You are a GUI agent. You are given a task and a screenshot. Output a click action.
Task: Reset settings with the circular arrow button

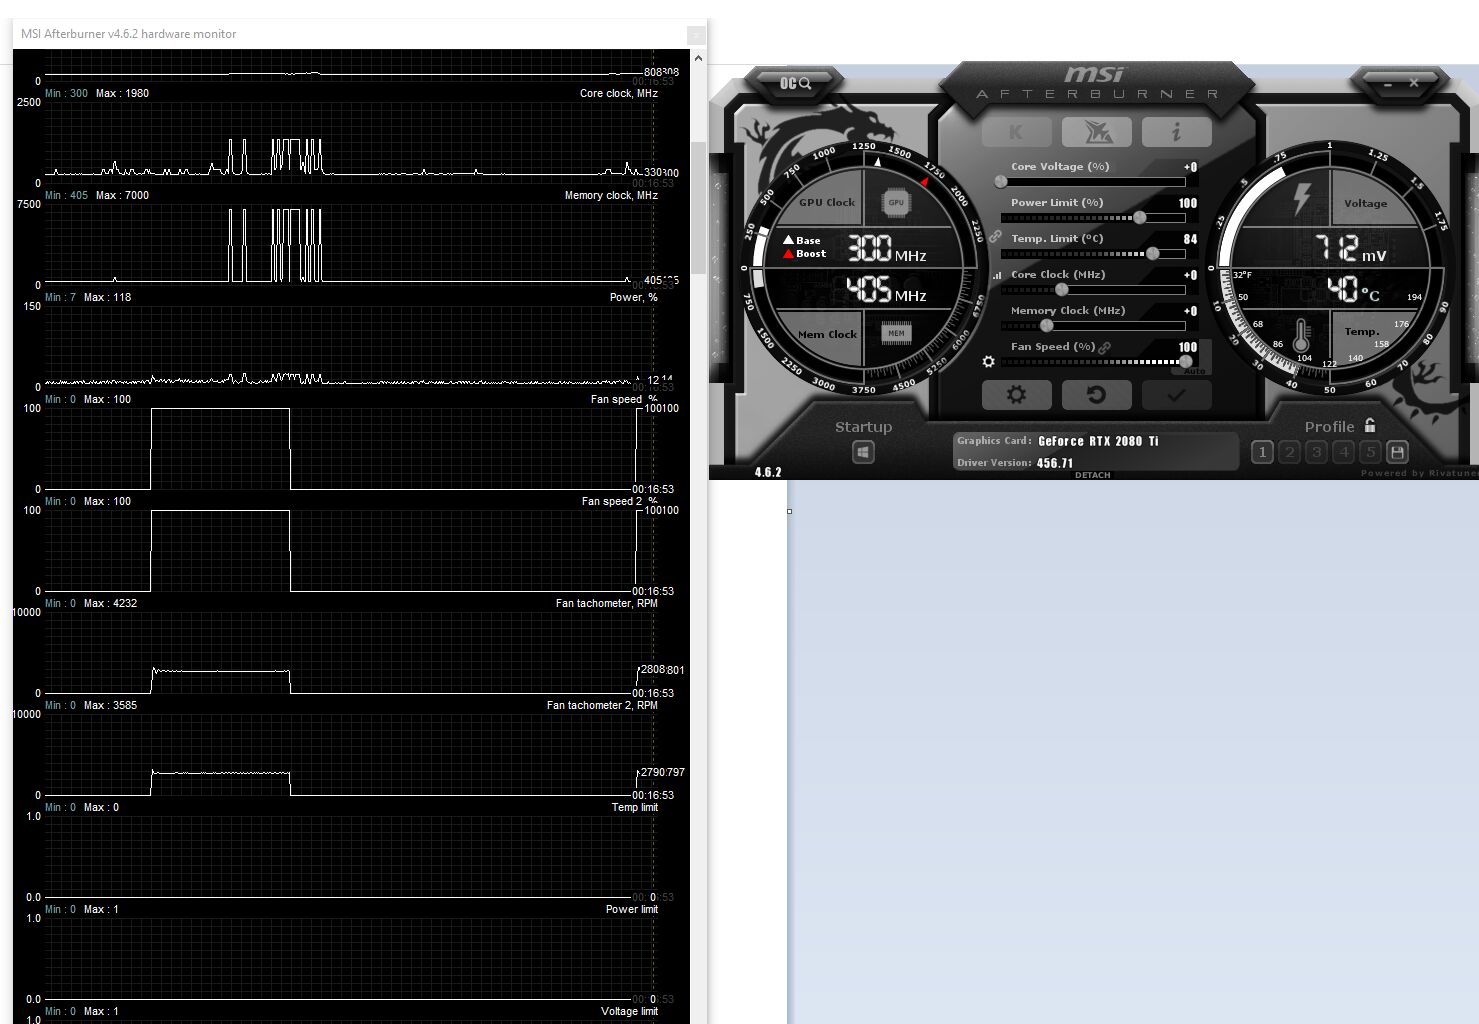1096,394
